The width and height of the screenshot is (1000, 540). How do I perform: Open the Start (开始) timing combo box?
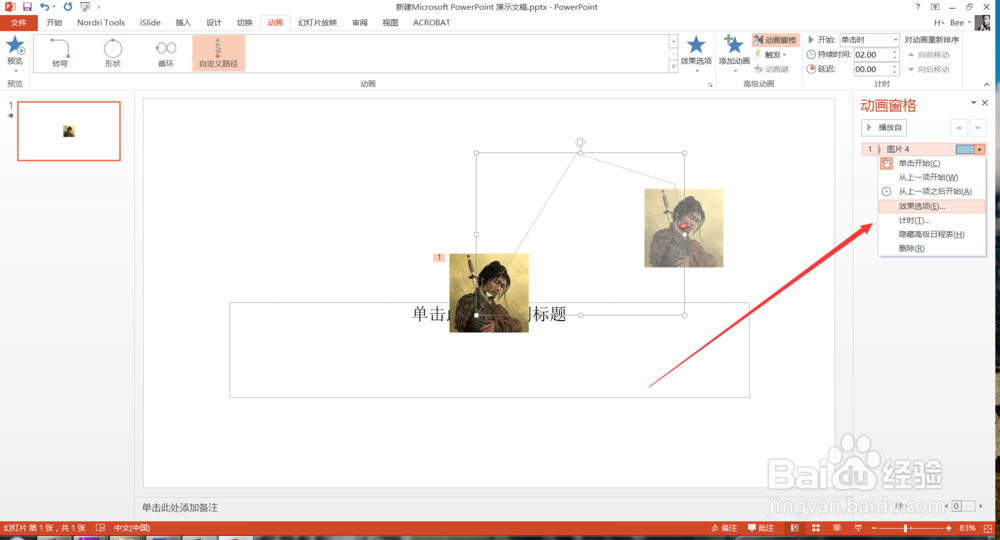(x=869, y=40)
